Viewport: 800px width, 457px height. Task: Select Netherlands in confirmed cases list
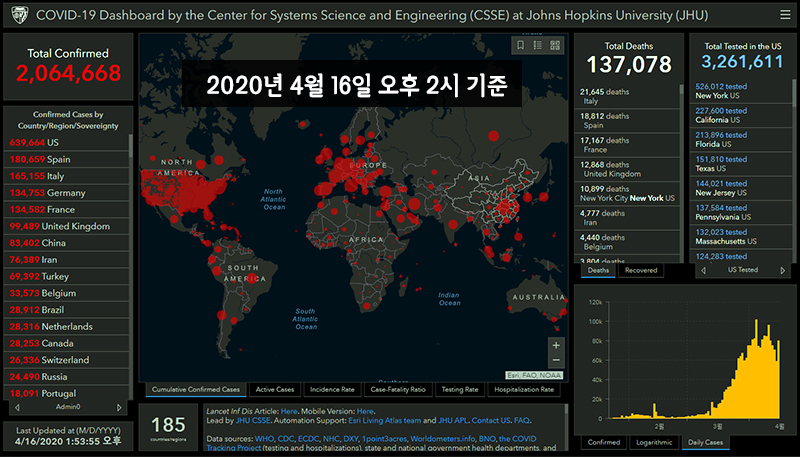66,326
